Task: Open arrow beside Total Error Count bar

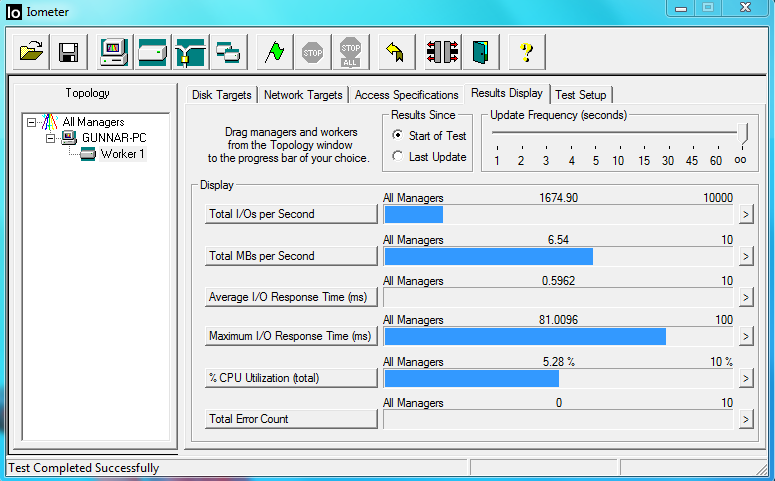Action: (x=746, y=420)
